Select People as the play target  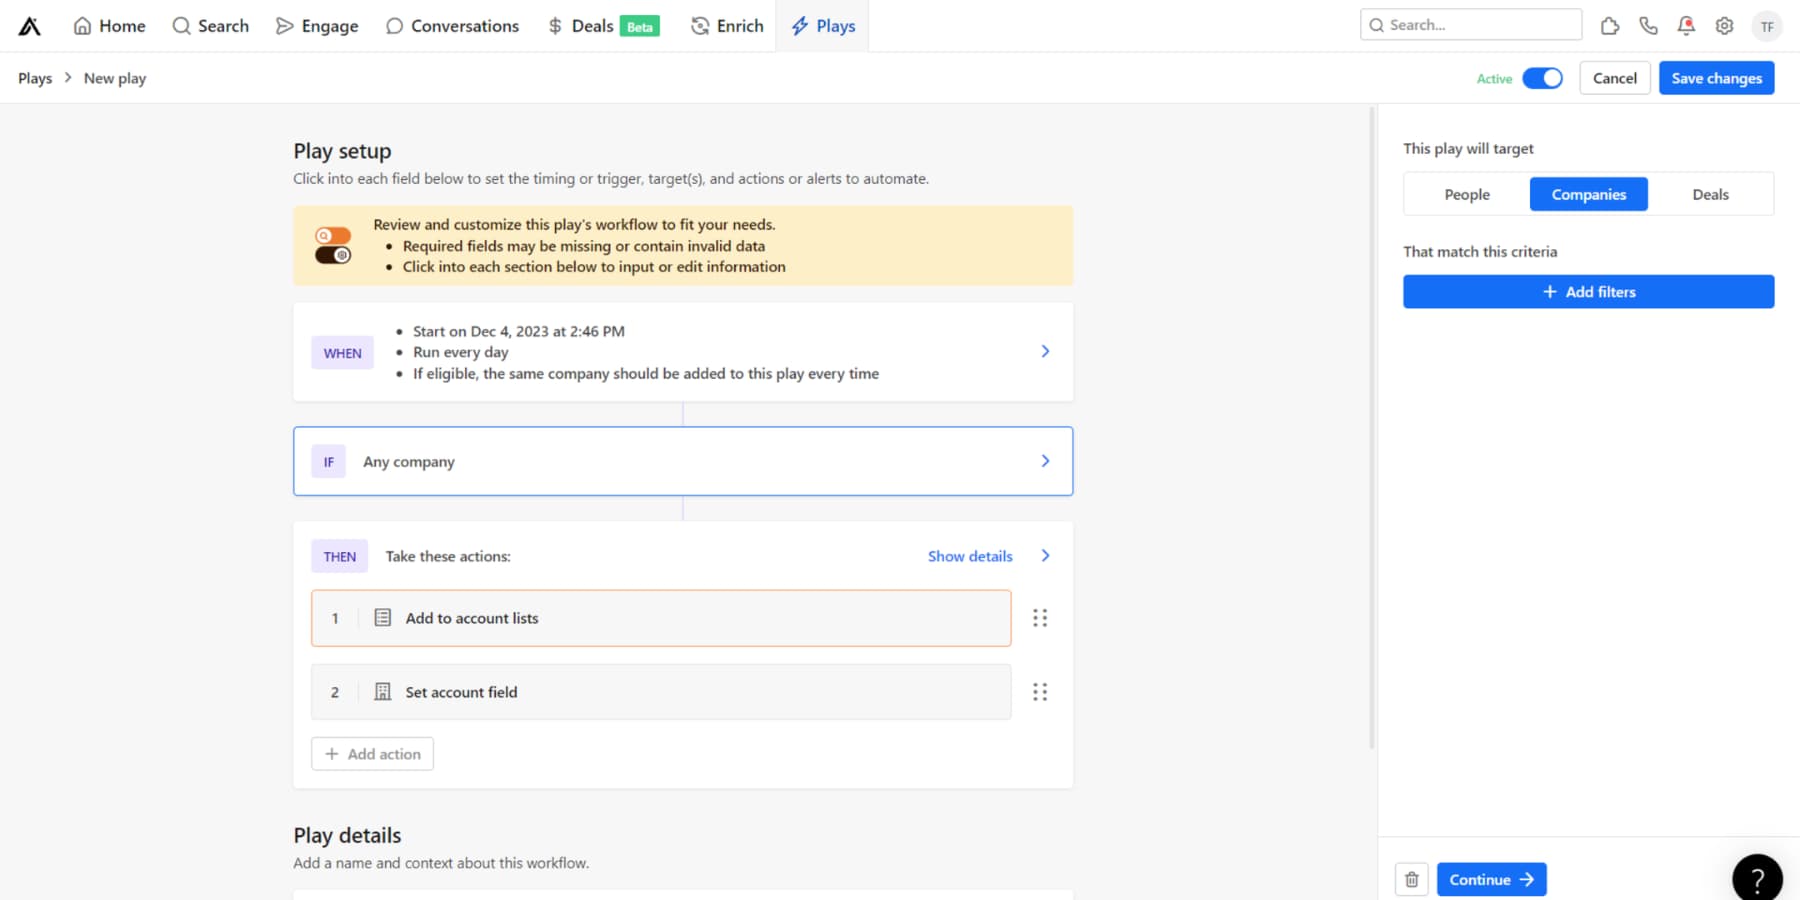point(1465,194)
